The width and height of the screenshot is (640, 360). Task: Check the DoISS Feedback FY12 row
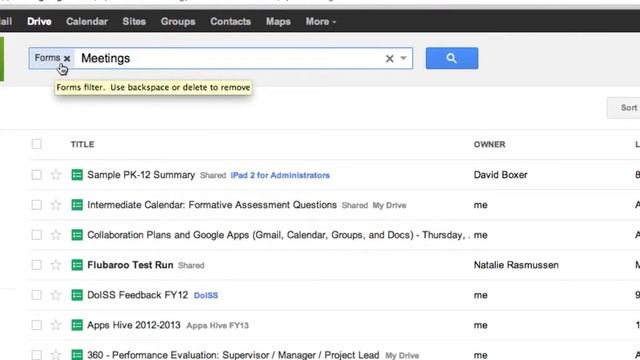coord(36,295)
